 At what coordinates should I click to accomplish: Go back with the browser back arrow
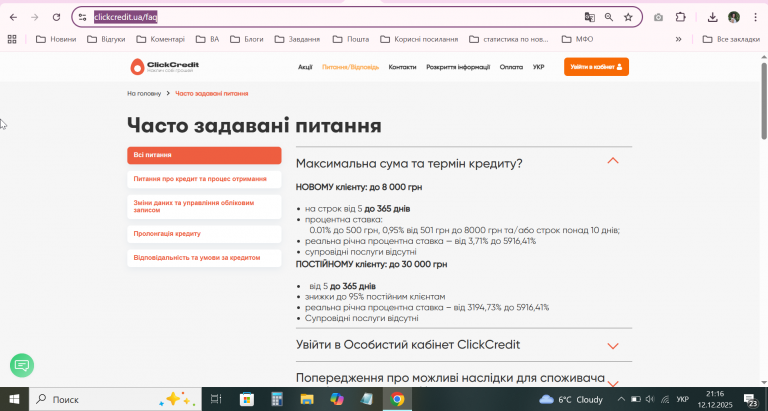(13, 17)
